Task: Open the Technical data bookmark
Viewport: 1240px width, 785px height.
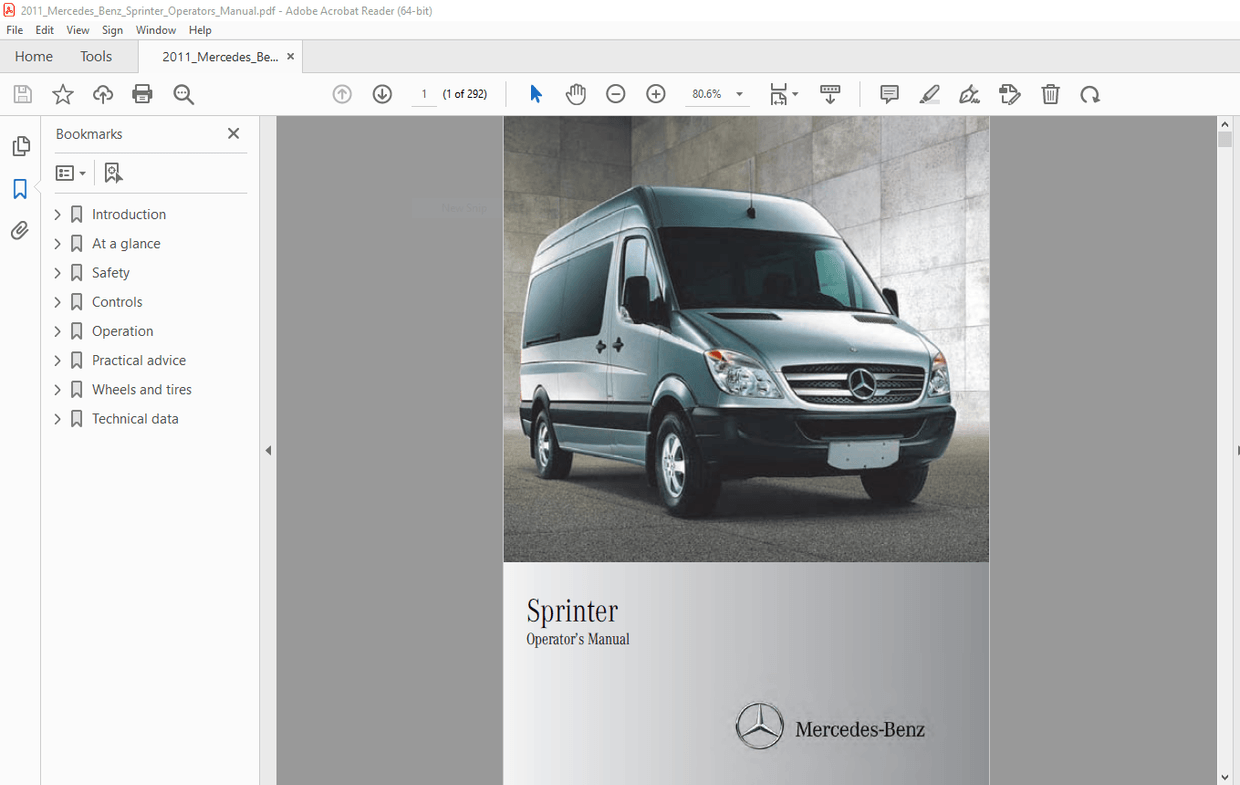Action: tap(135, 418)
